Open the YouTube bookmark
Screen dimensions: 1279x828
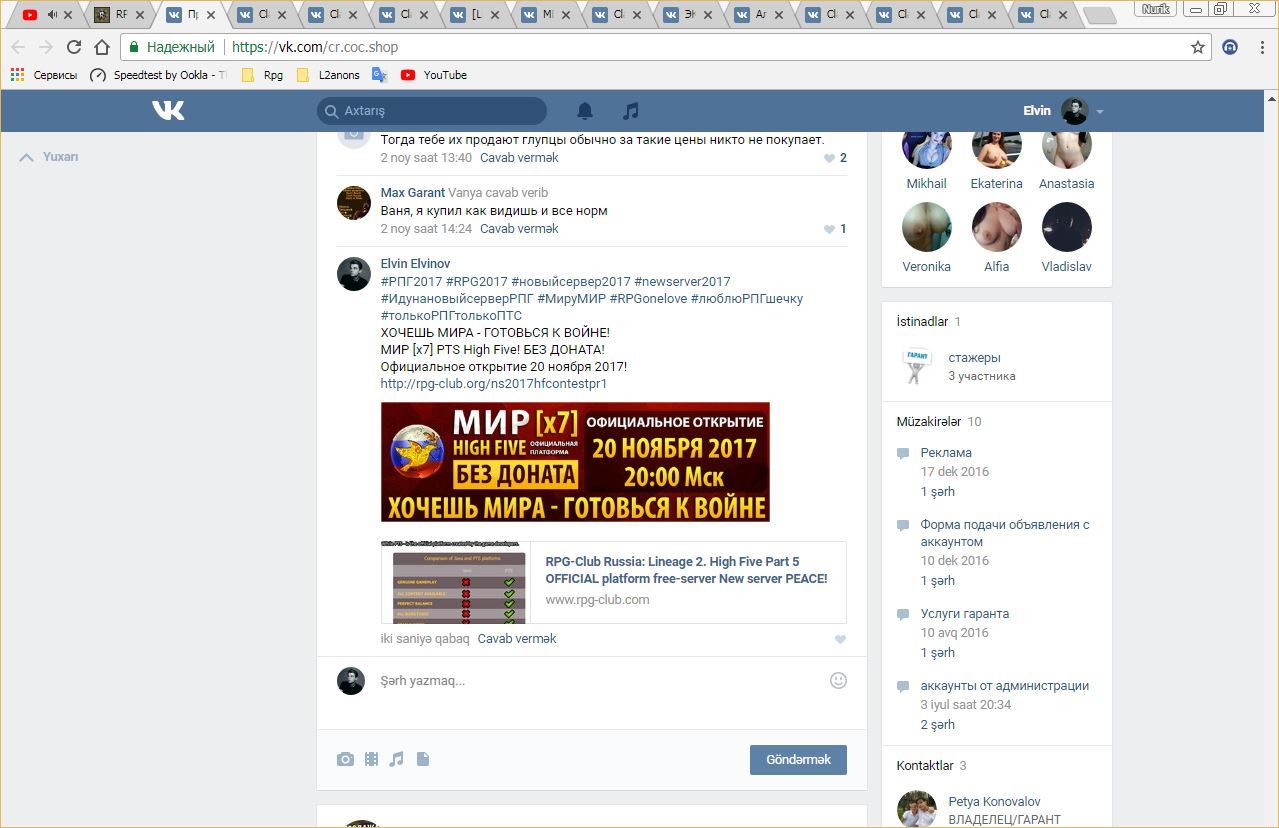click(x=434, y=75)
